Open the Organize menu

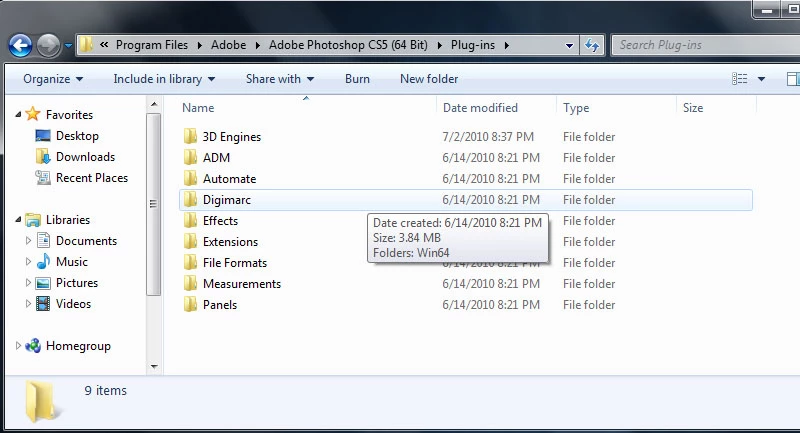53,79
